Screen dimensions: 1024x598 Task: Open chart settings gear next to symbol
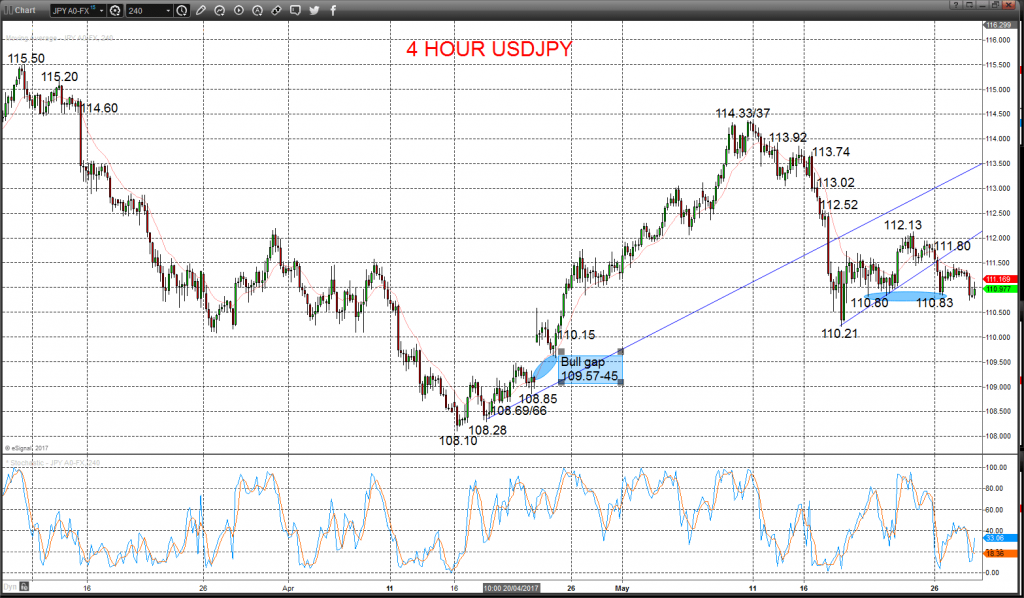point(115,10)
